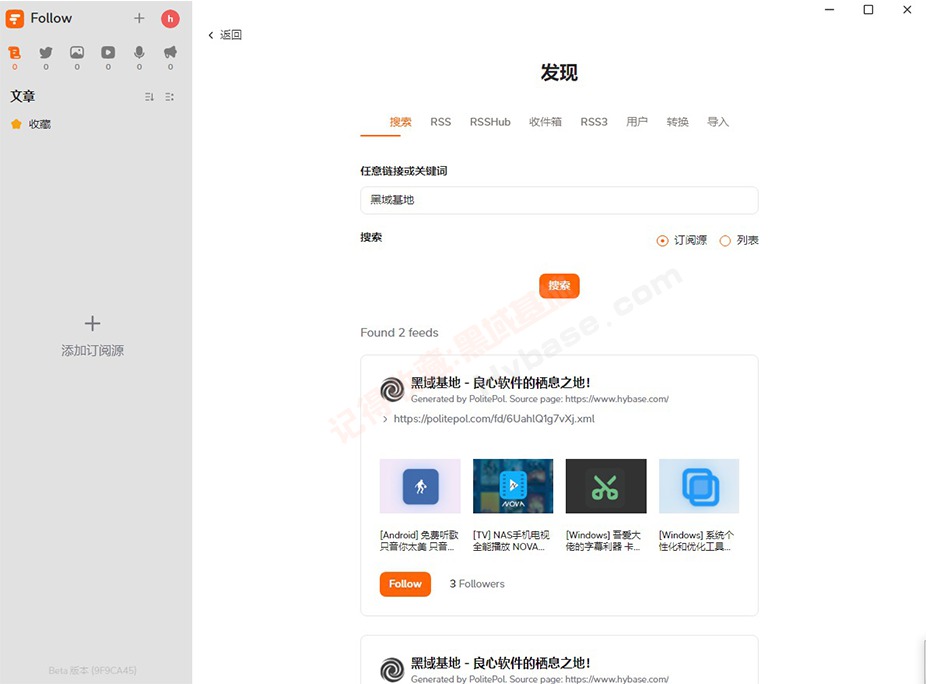Open first feed title 黑域基地 - 良心软件的栖息之地
Screen dimensions: 930x684
pyautogui.click(x=501, y=383)
